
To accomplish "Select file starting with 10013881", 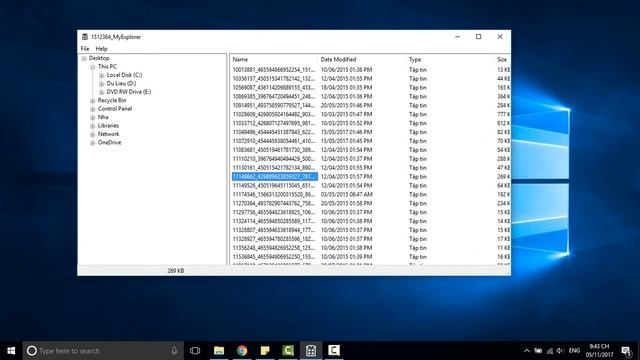I will pyautogui.click(x=274, y=70).
